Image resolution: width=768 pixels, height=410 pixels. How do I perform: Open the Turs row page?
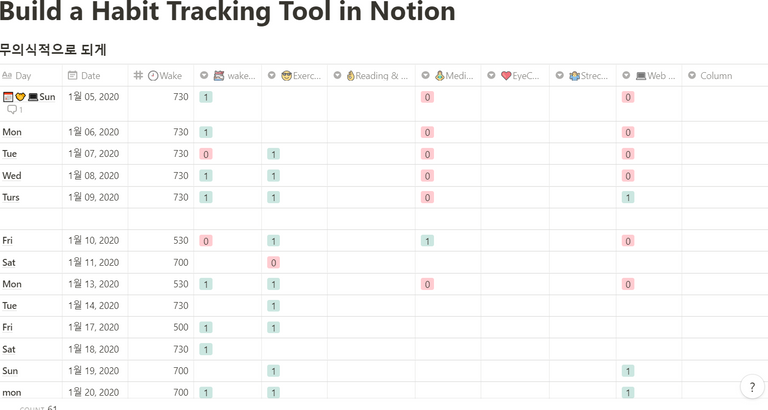[x=11, y=197]
